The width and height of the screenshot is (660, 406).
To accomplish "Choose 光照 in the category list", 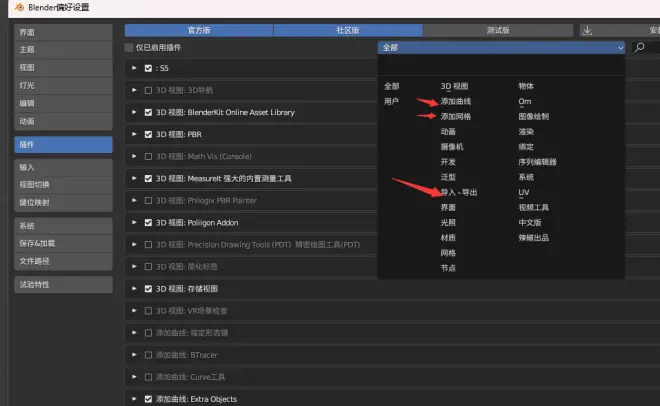I will pos(448,223).
